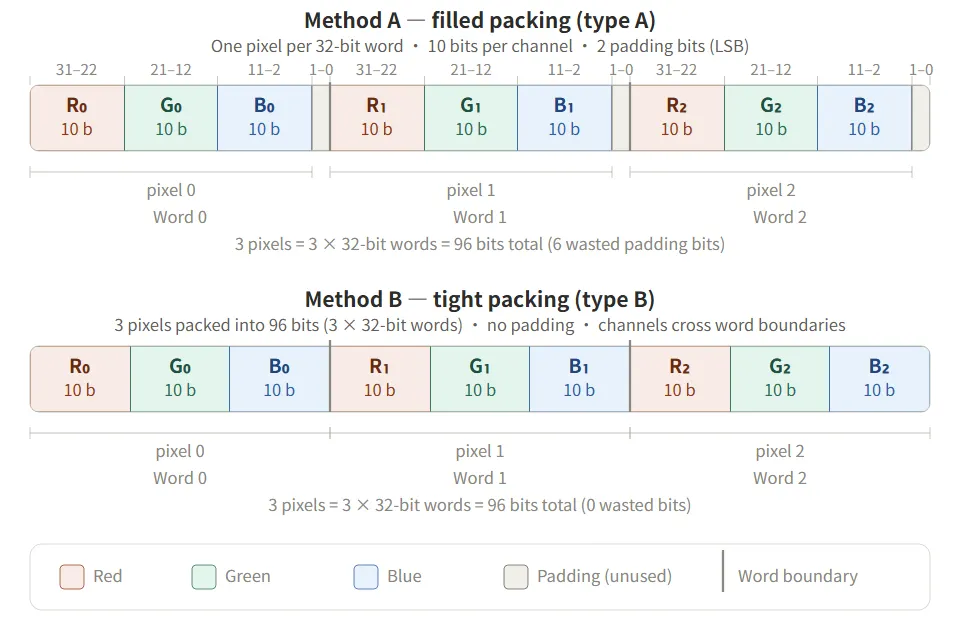954x629 pixels.
Task: Click the B0 block in Method B
Action: click(279, 378)
